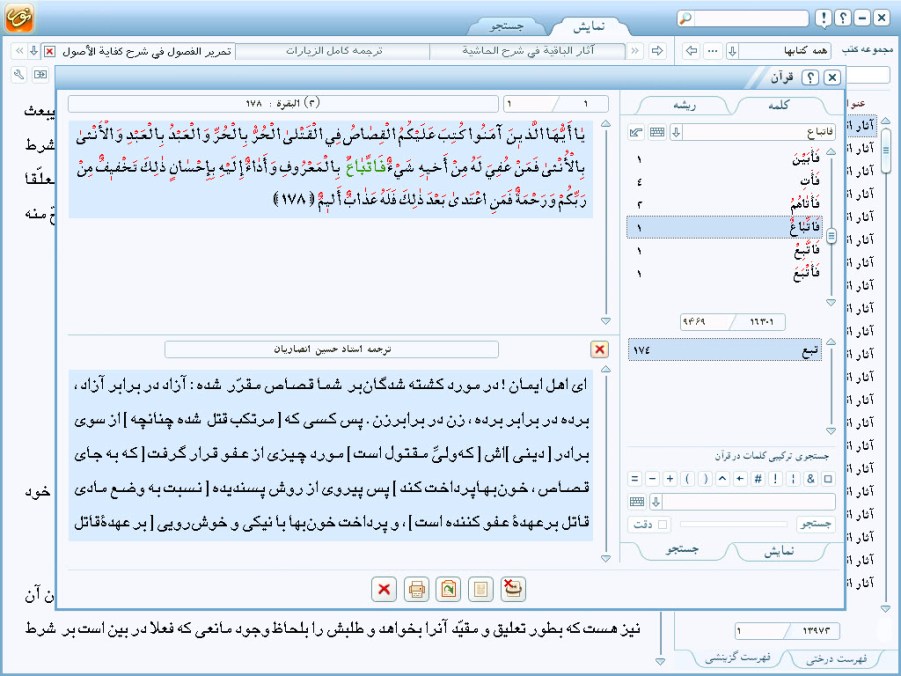Insert the equals sign operator
901x676 pixels.
[634, 478]
